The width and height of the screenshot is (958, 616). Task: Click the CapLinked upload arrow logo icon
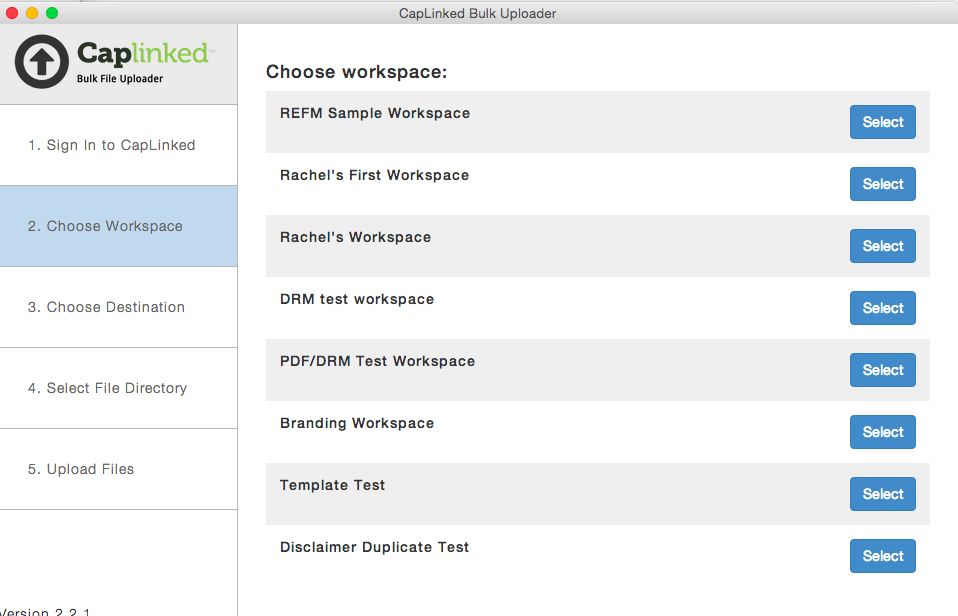tap(42, 62)
